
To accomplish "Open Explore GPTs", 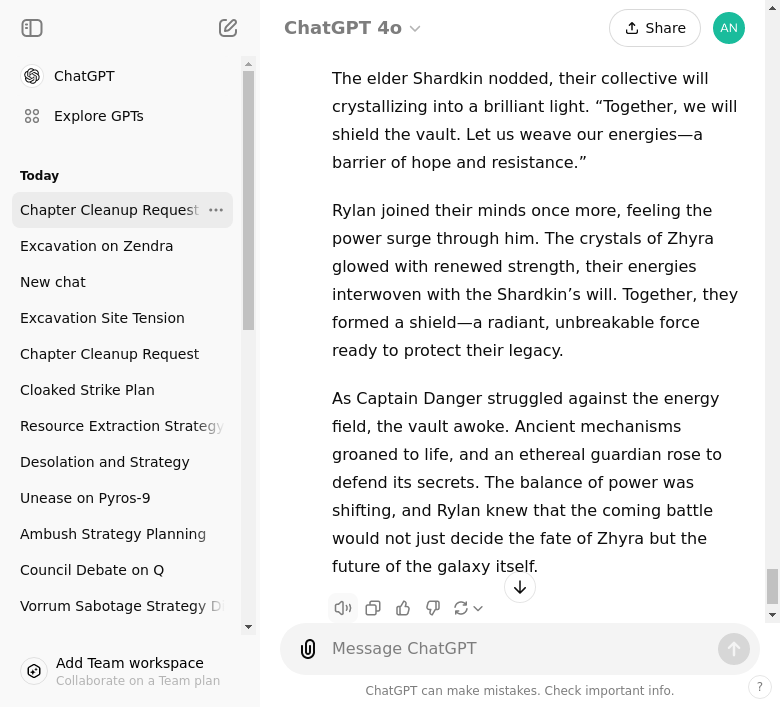I will (x=98, y=116).
